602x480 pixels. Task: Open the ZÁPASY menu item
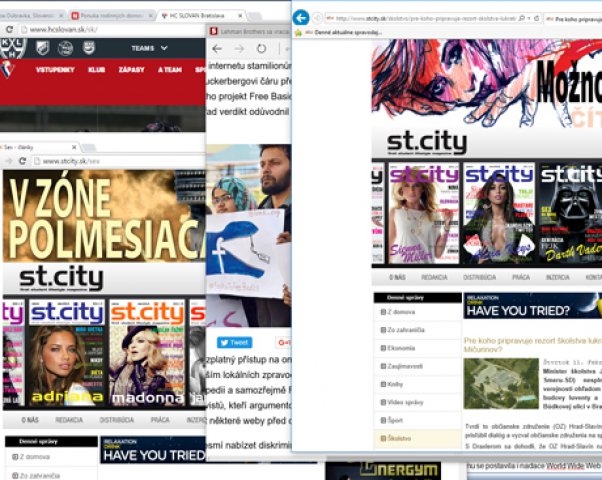pyautogui.click(x=132, y=70)
